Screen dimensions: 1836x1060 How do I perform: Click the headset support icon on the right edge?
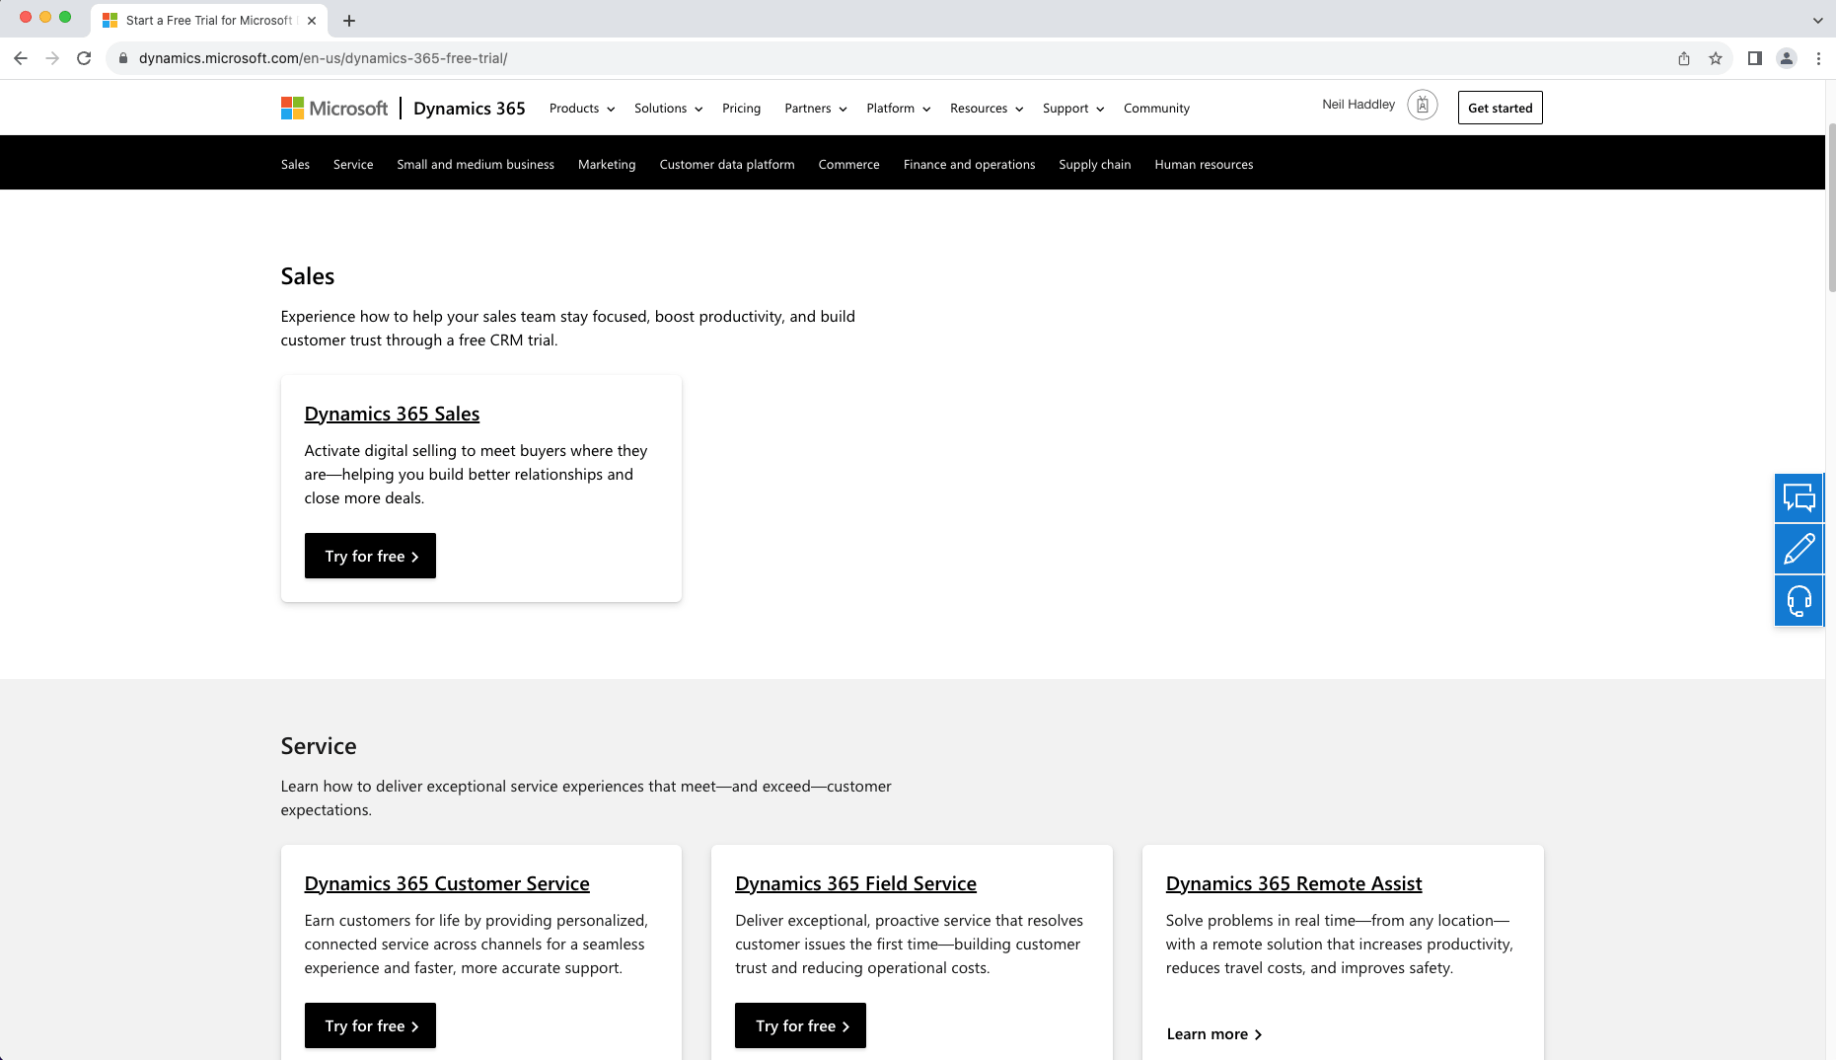1799,601
